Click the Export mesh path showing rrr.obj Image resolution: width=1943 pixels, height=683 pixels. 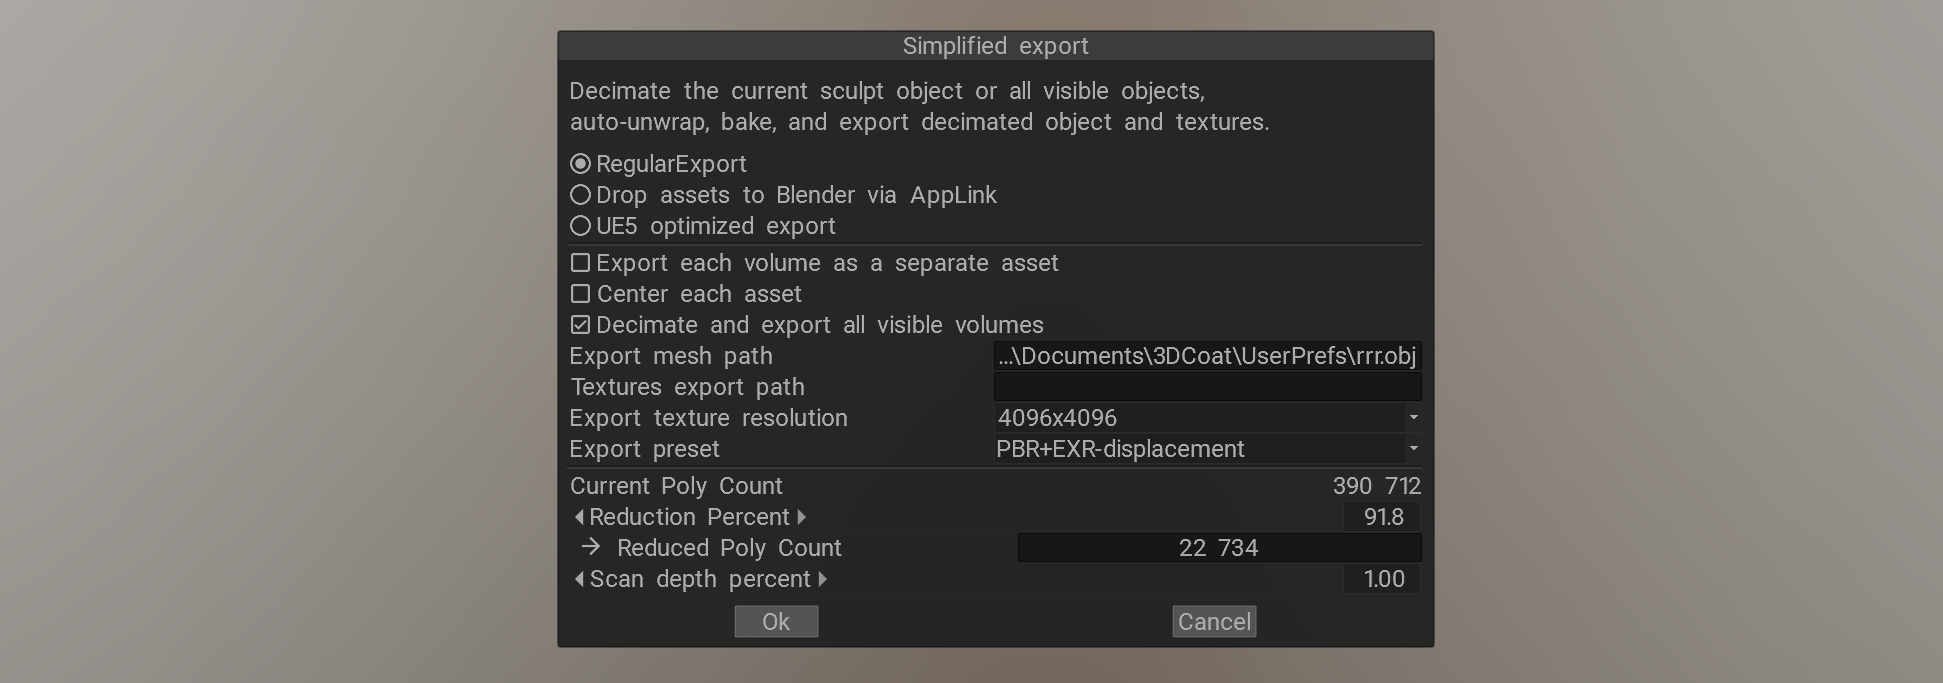[1207, 355]
